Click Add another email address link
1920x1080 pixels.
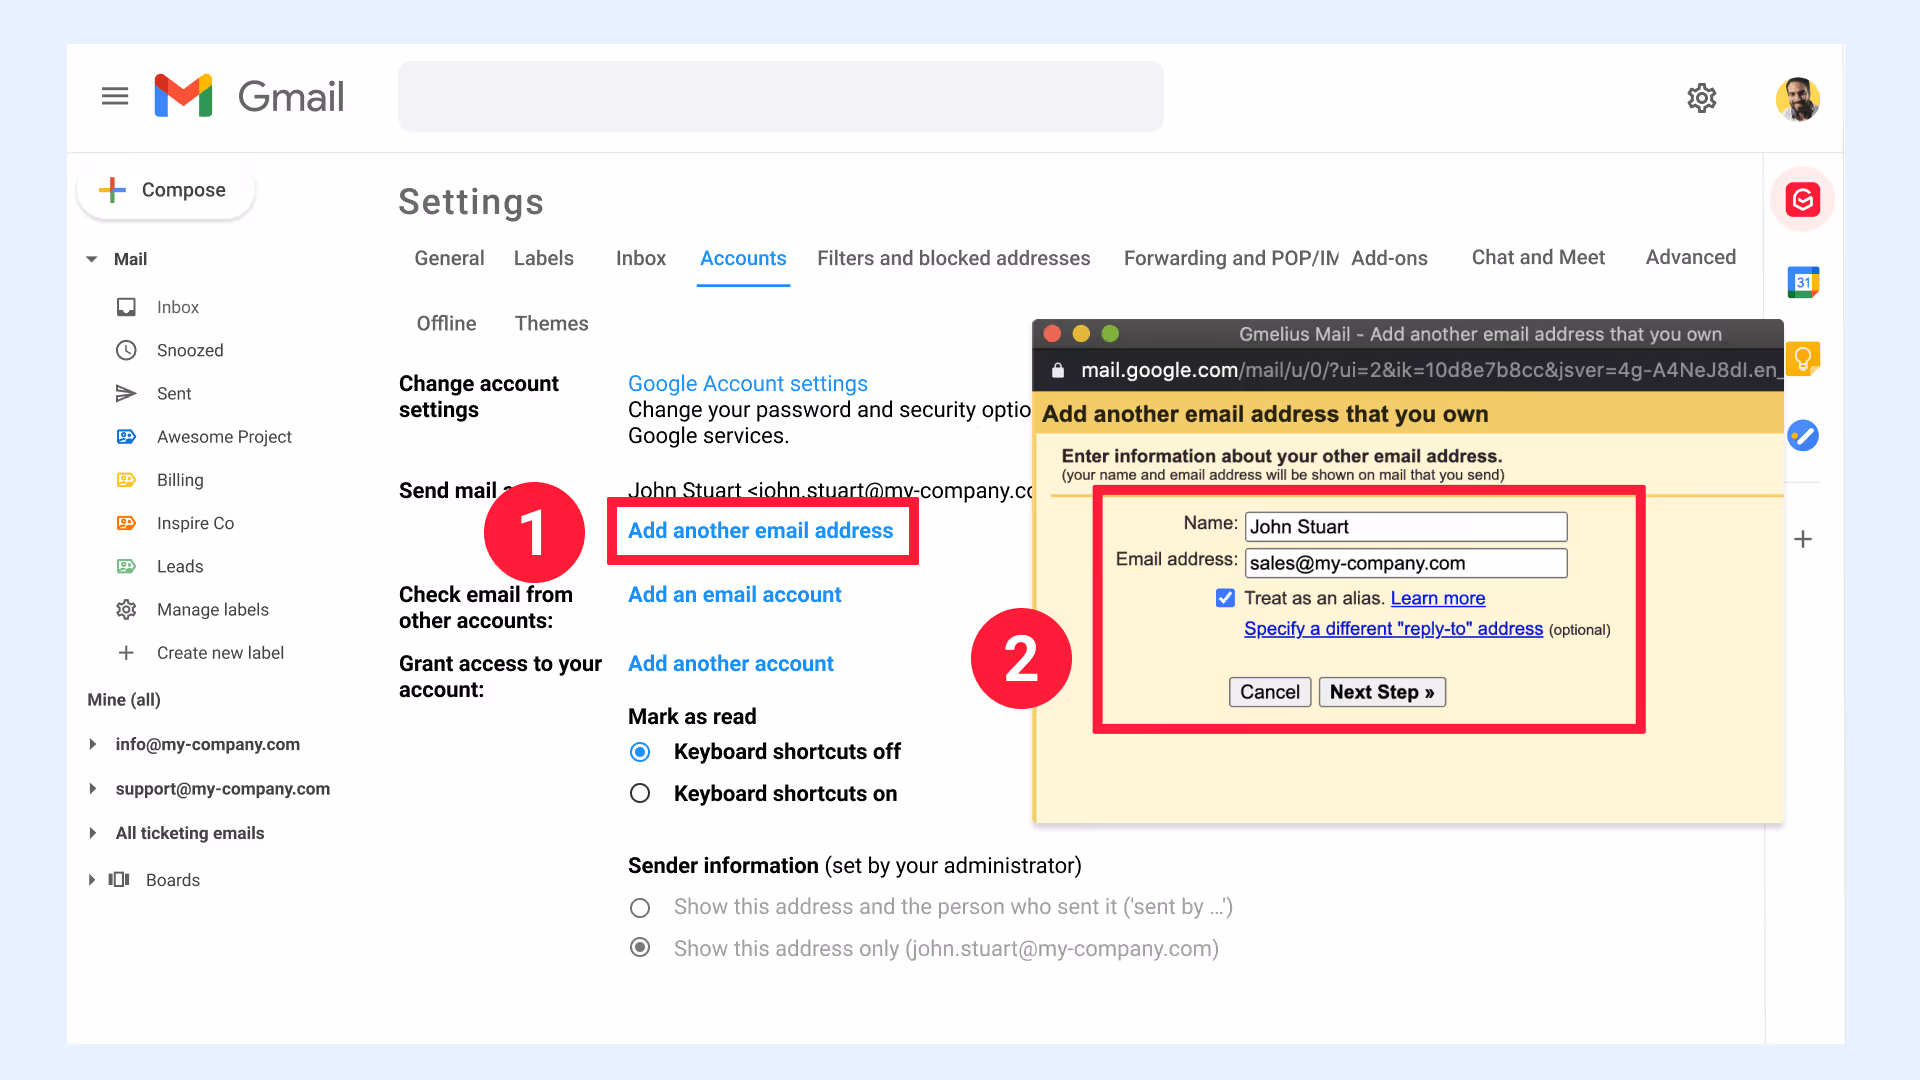(x=760, y=531)
